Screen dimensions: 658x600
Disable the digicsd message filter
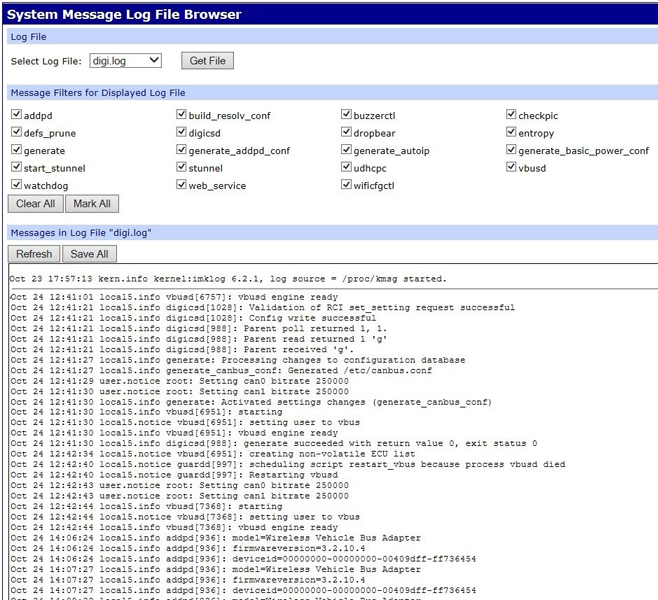181,132
